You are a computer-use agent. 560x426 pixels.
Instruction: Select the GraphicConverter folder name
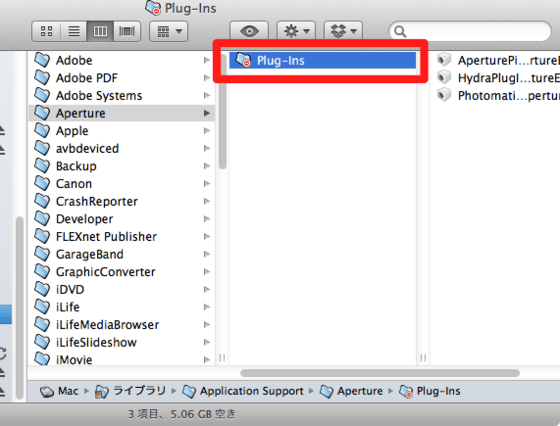point(105,272)
